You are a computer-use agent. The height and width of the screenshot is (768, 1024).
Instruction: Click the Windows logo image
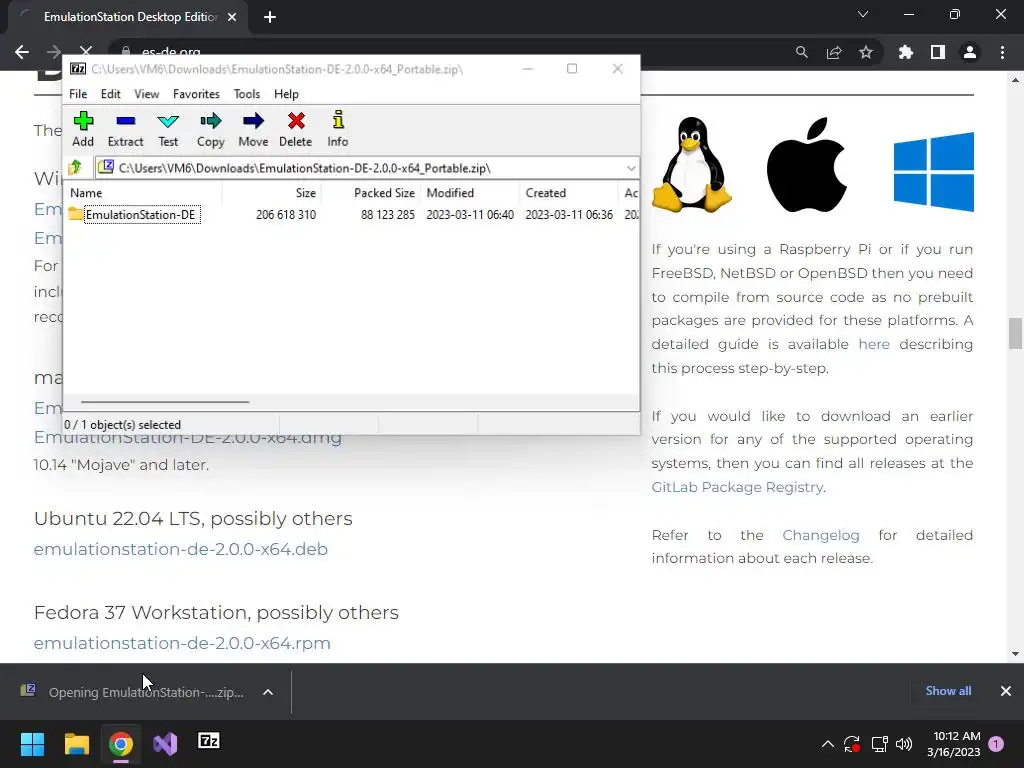[x=933, y=172]
